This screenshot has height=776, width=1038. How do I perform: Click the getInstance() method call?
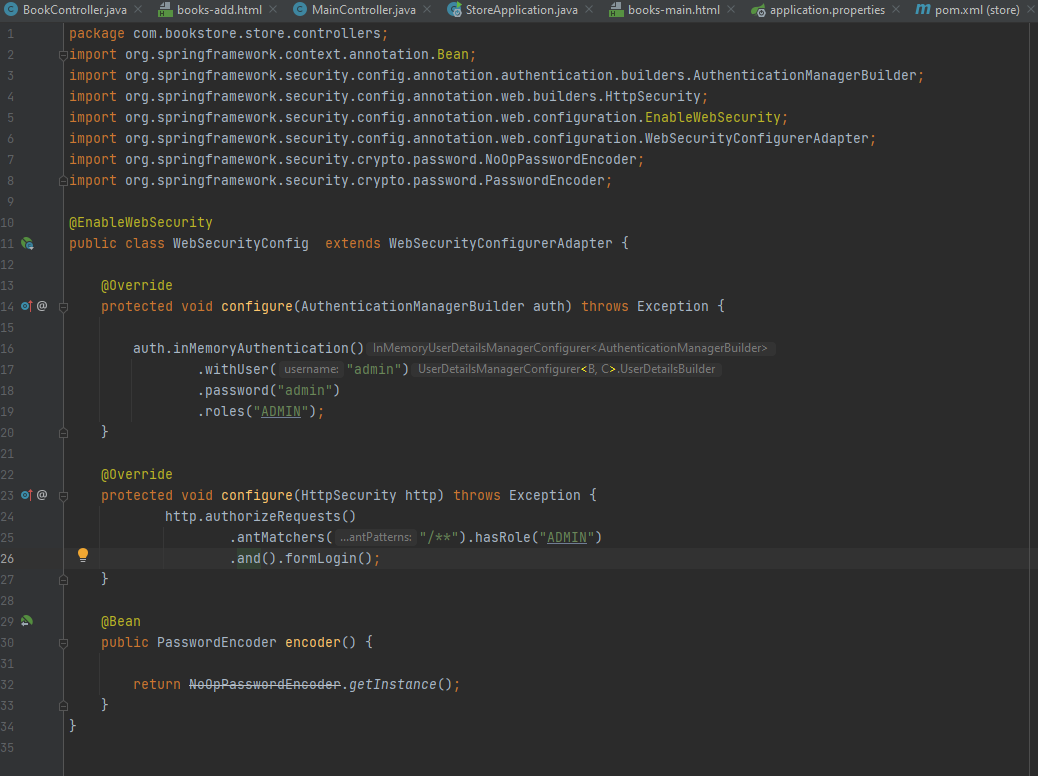400,685
